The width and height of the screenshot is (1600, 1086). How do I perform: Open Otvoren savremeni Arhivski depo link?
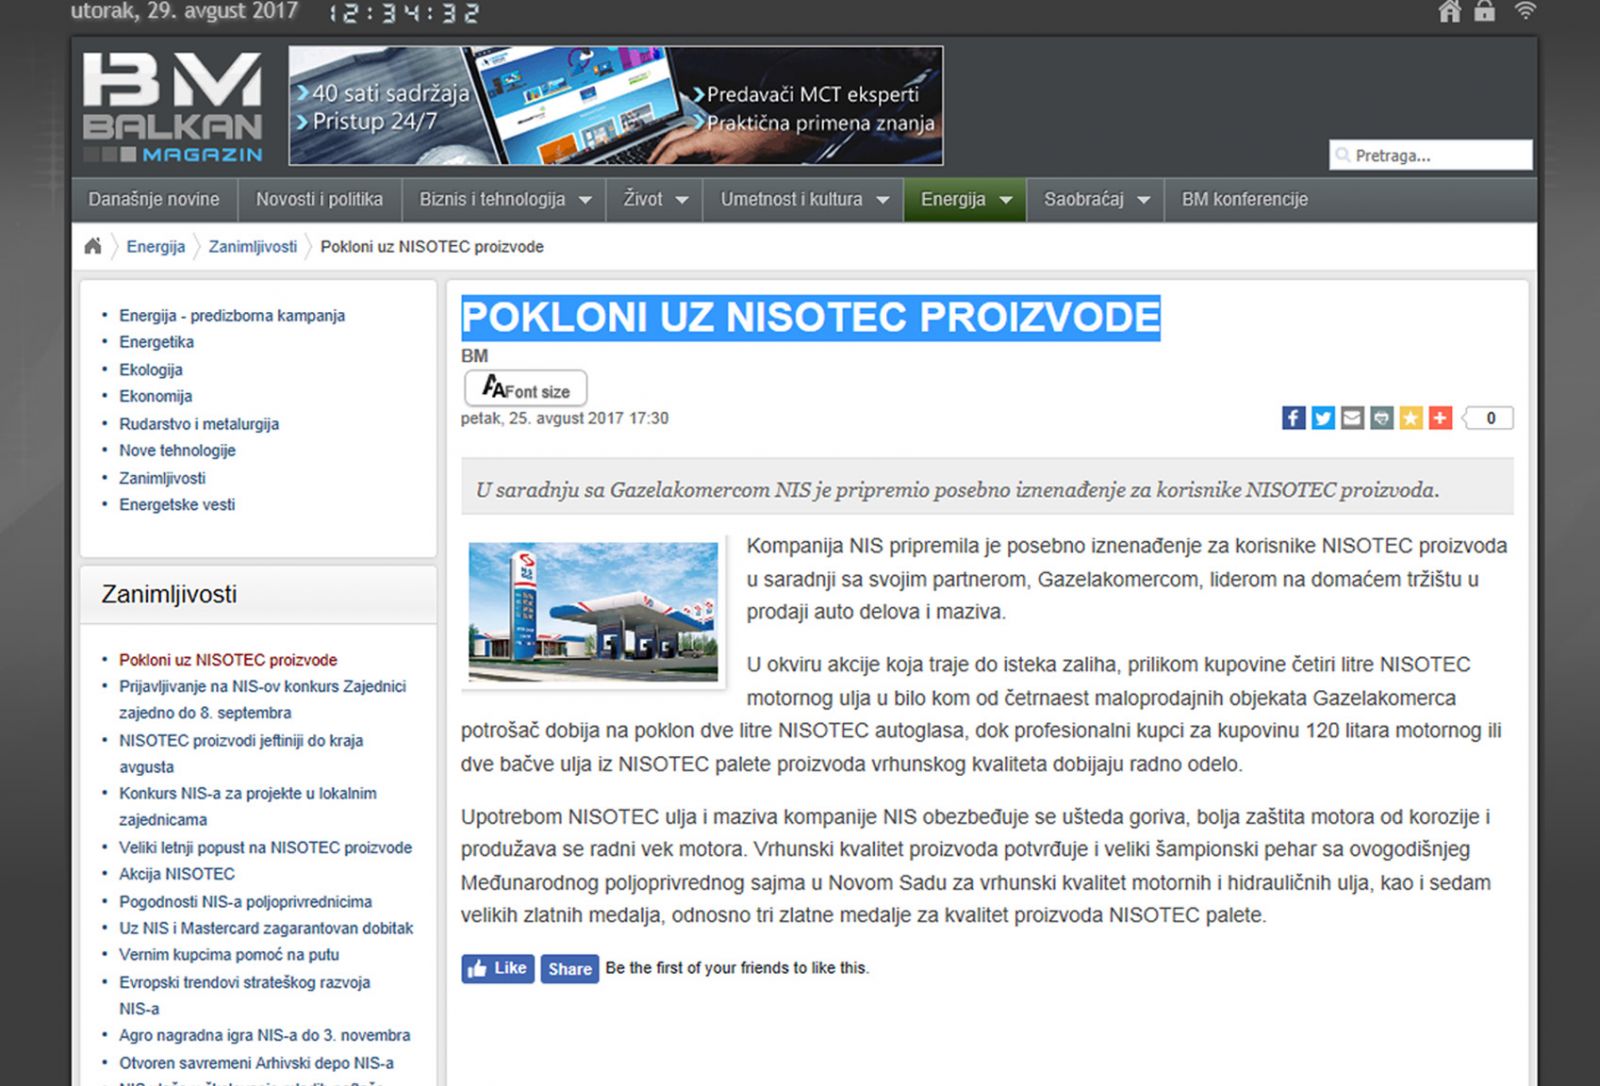pos(256,1063)
